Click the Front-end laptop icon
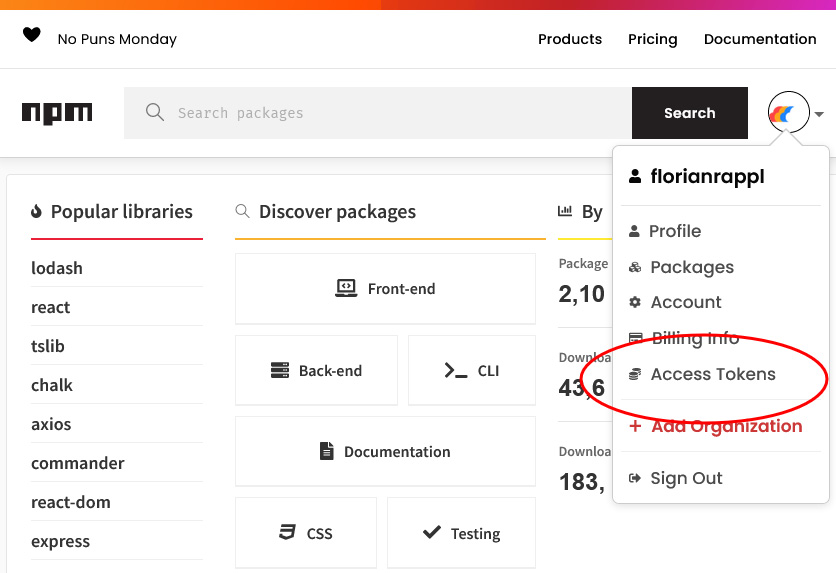Viewport: 836px width, 573px height. click(x=346, y=288)
